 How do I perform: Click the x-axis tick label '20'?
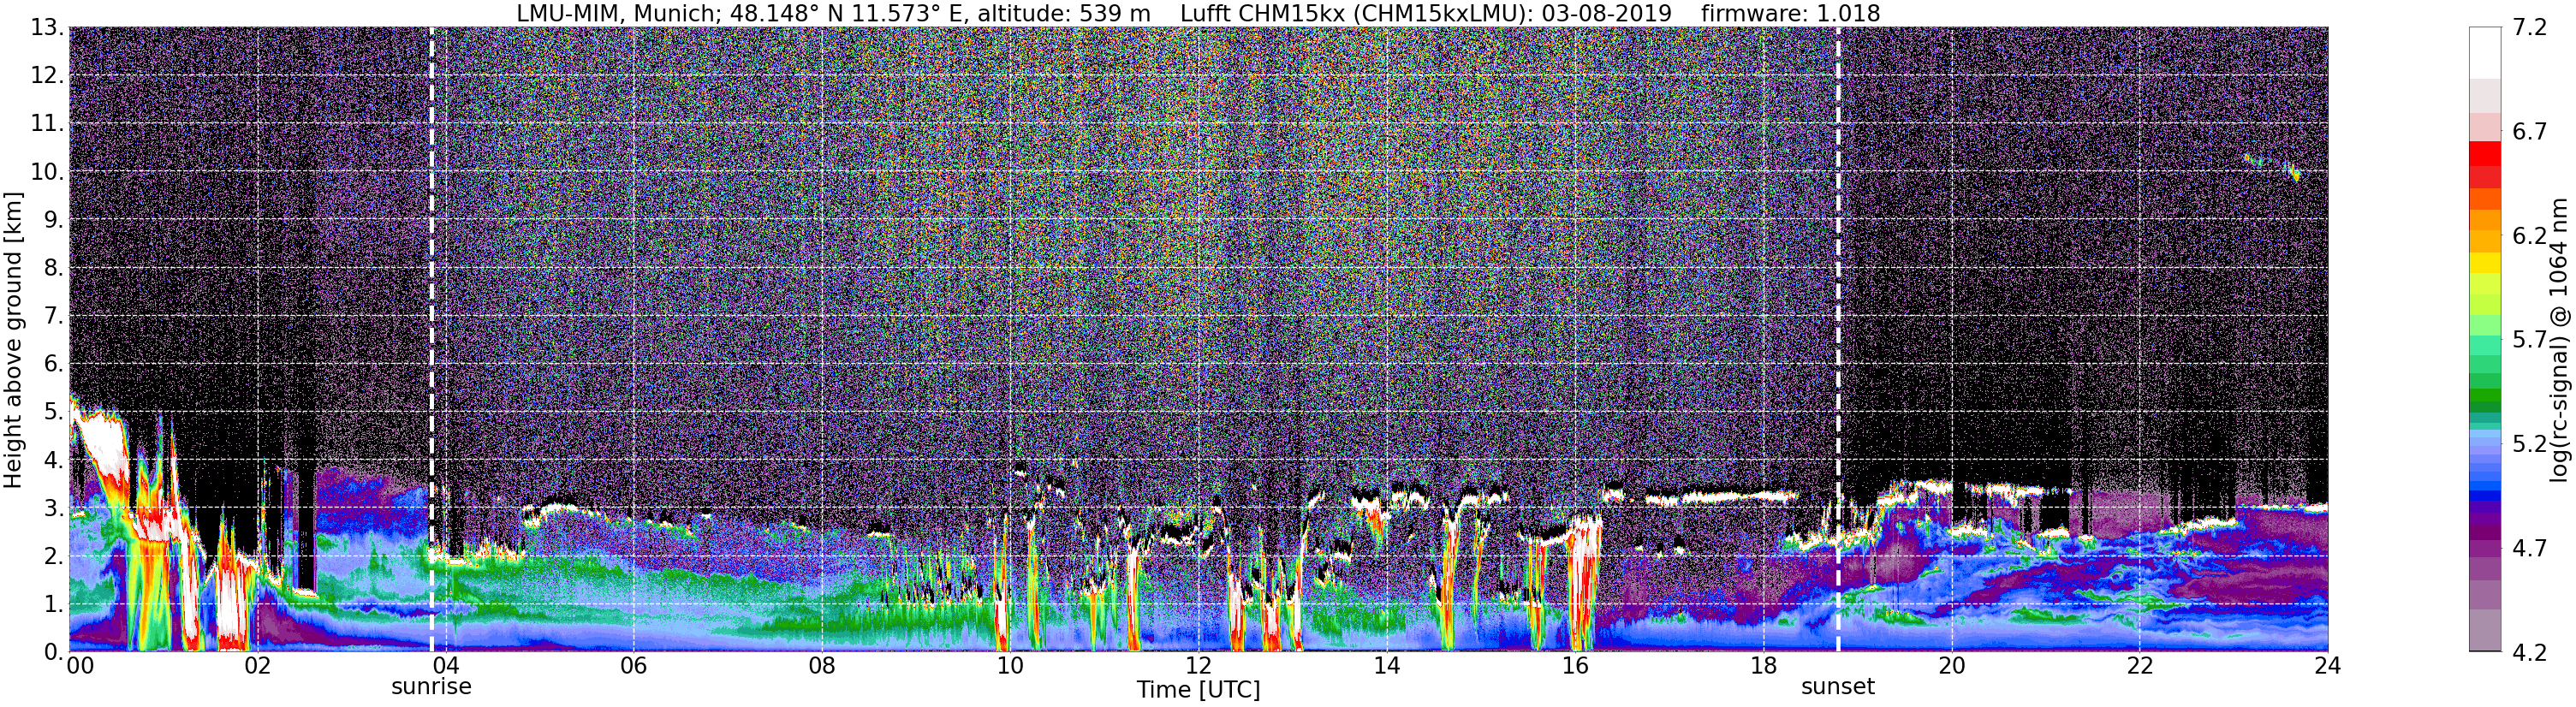pyautogui.click(x=1951, y=666)
